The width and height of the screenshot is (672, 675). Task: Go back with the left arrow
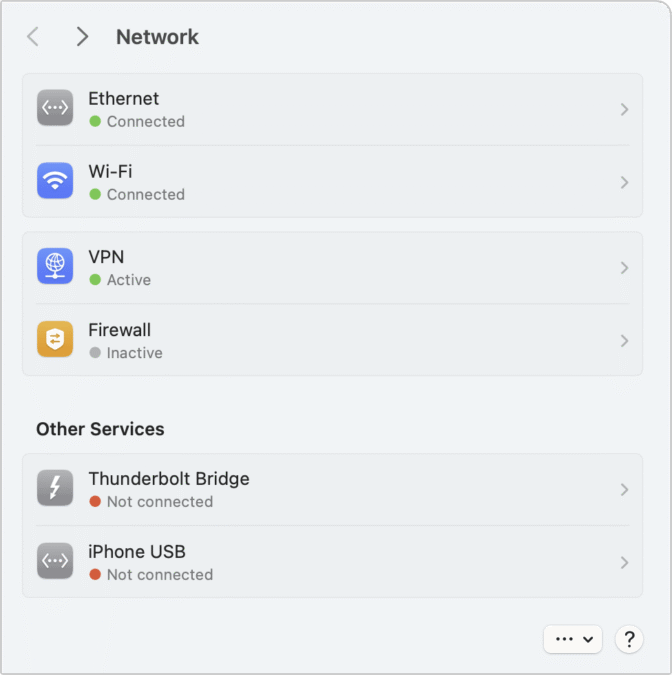pyautogui.click(x=33, y=36)
